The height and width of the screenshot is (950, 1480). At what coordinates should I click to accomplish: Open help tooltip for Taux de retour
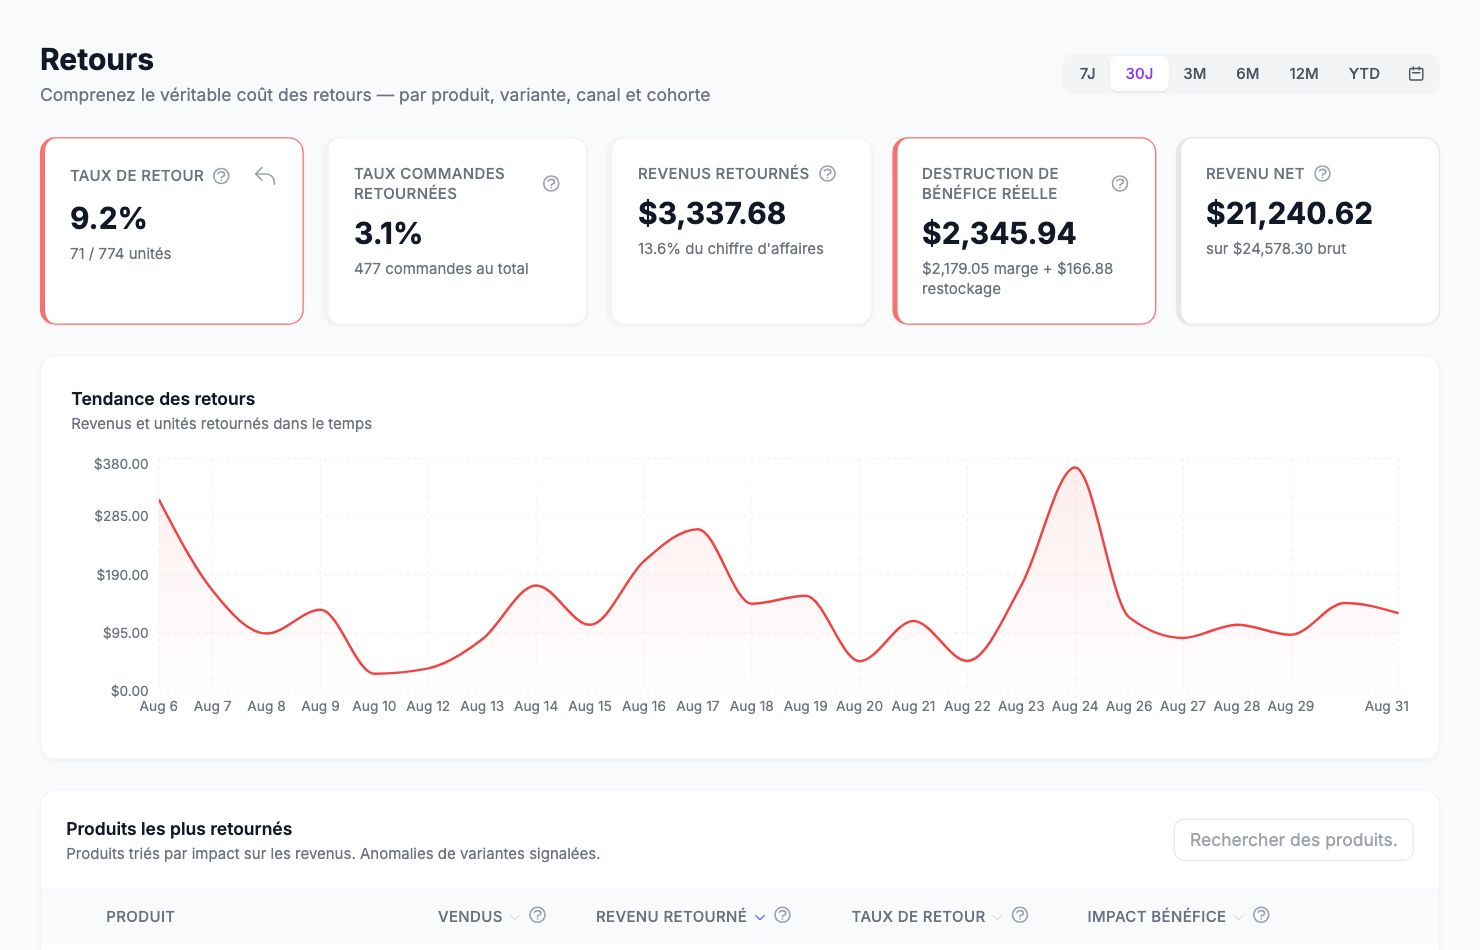pyautogui.click(x=222, y=176)
